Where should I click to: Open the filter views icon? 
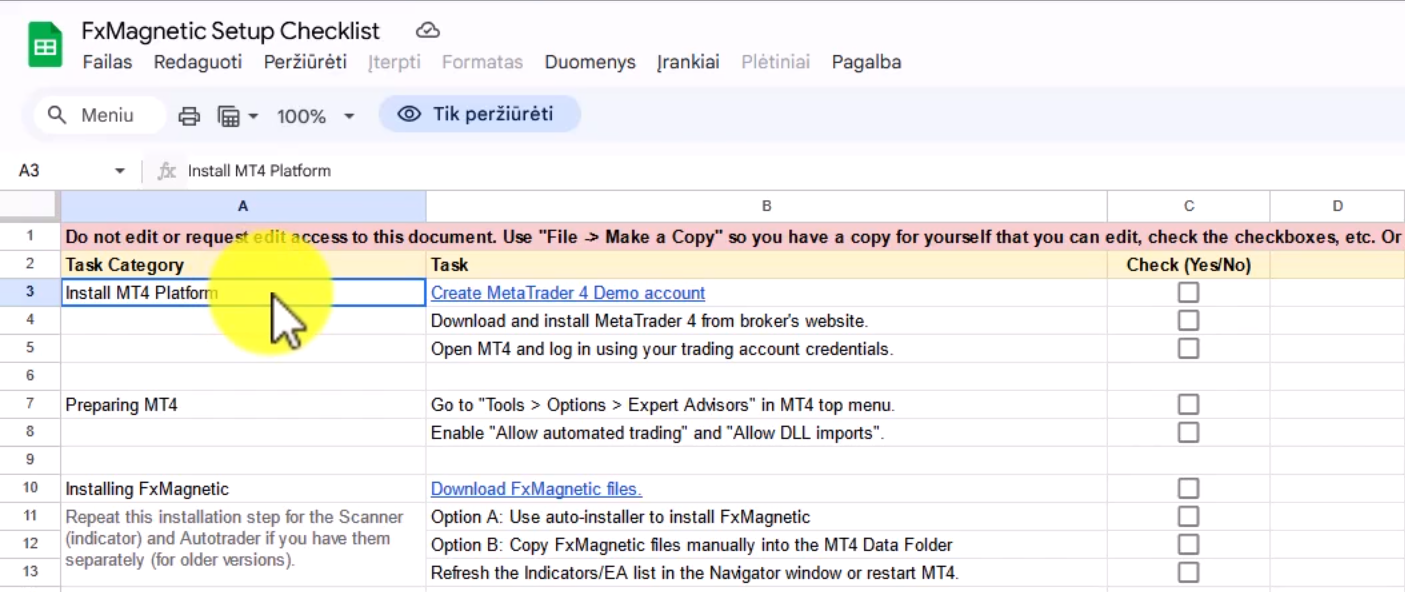pyautogui.click(x=229, y=116)
